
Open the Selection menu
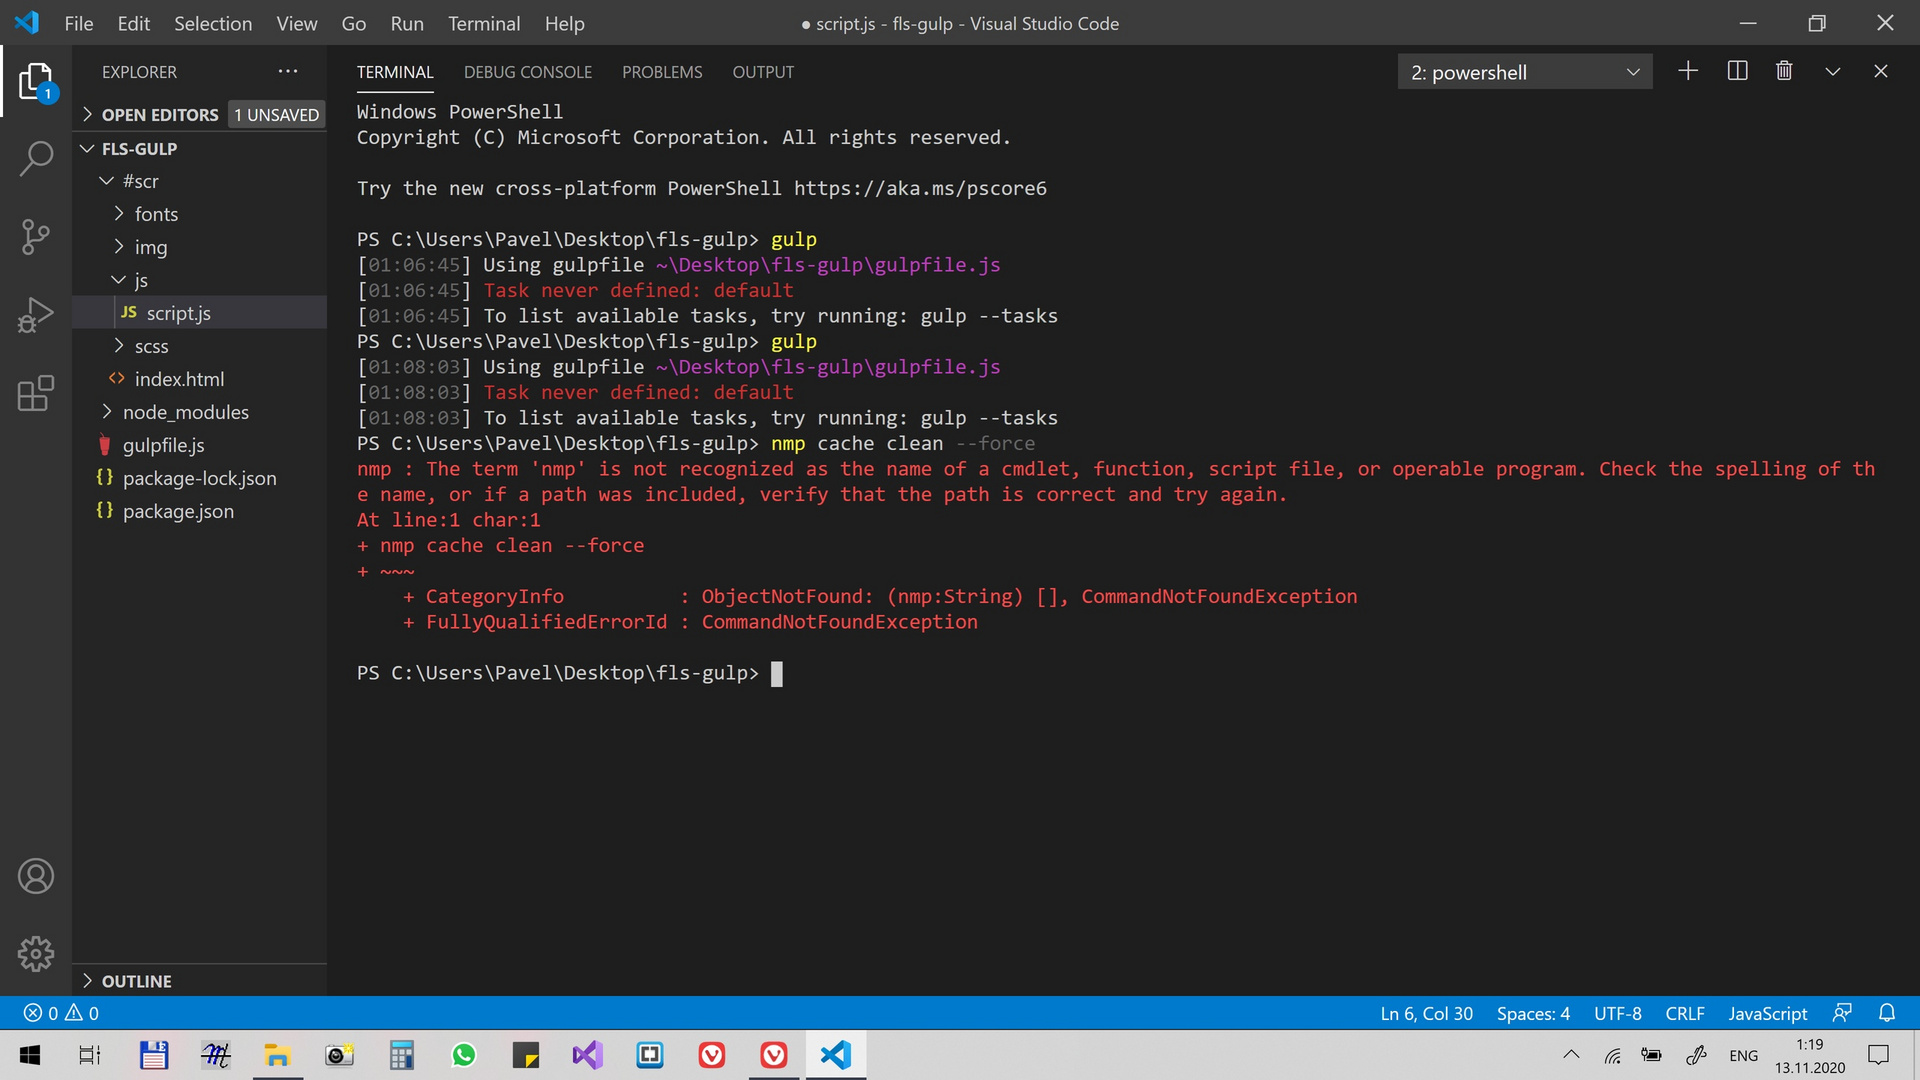tap(213, 23)
